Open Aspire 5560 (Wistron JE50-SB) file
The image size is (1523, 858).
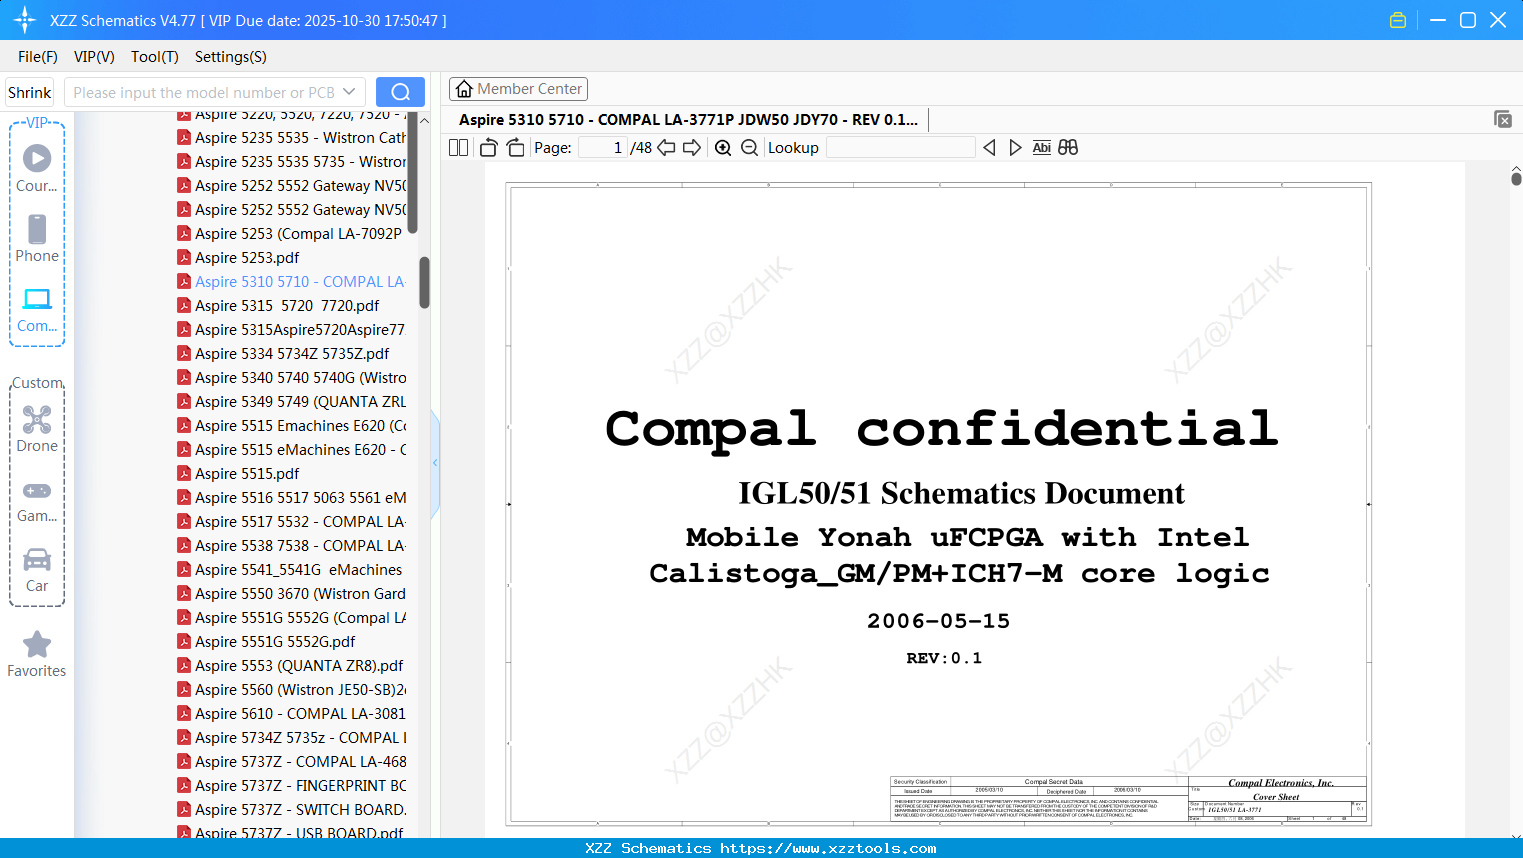(292, 690)
